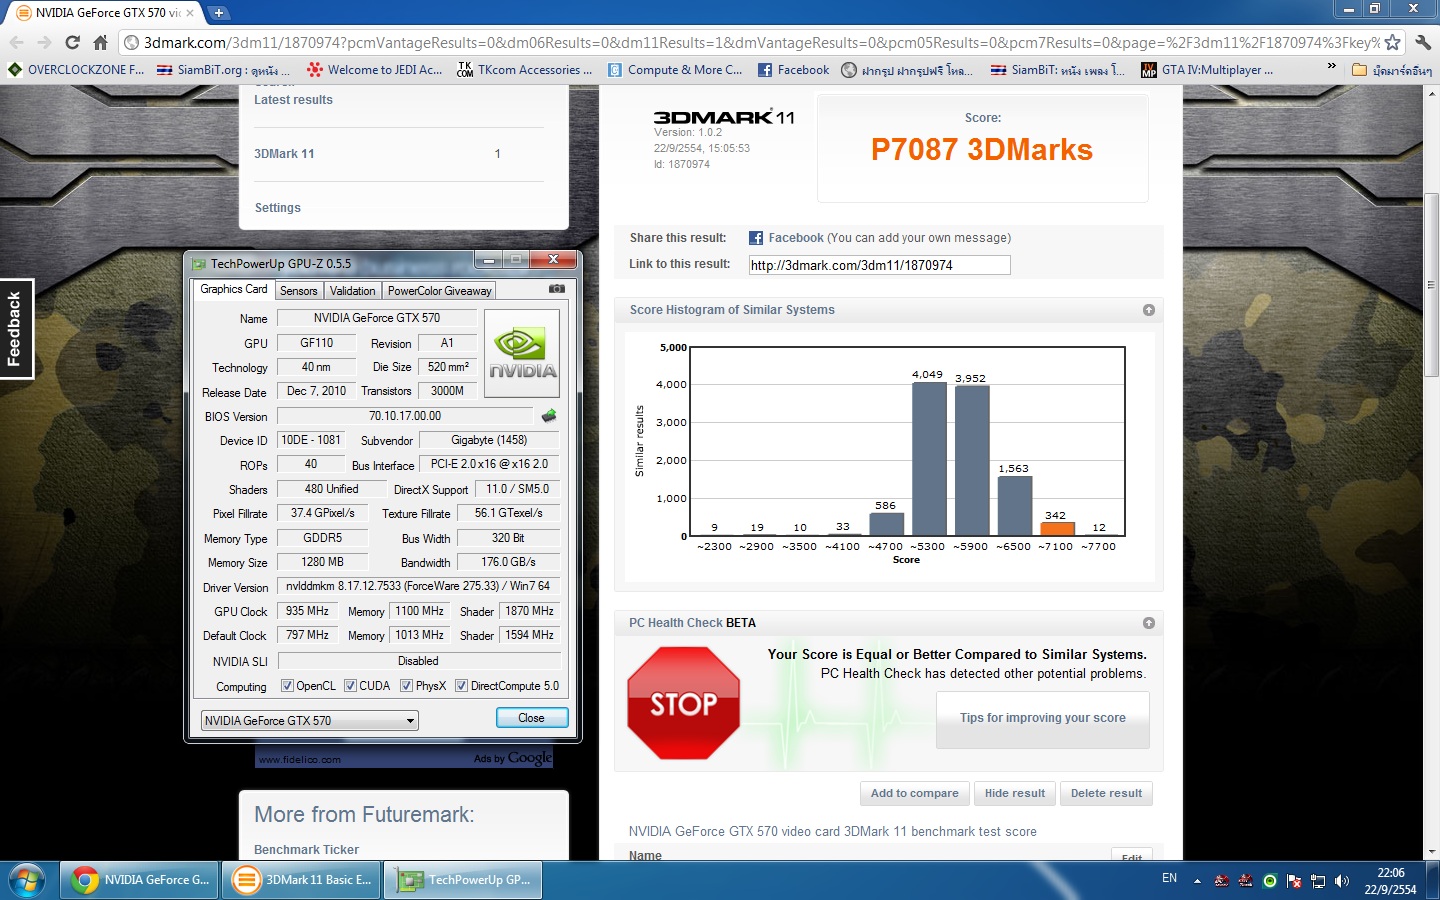
Task: Open the taskbar clock showing 22:06
Action: point(1390,881)
